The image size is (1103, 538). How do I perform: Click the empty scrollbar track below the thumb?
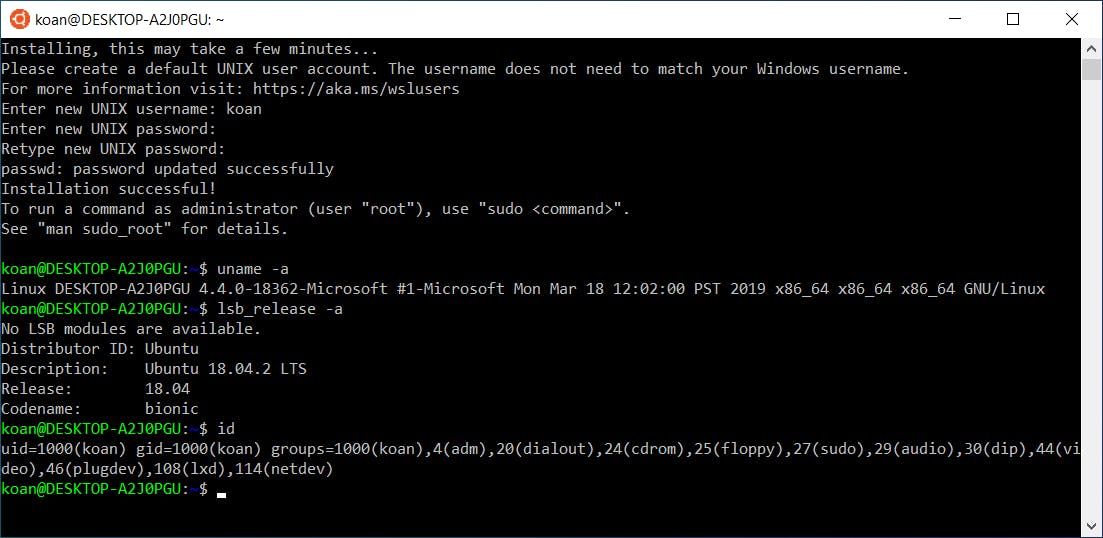point(1092,300)
